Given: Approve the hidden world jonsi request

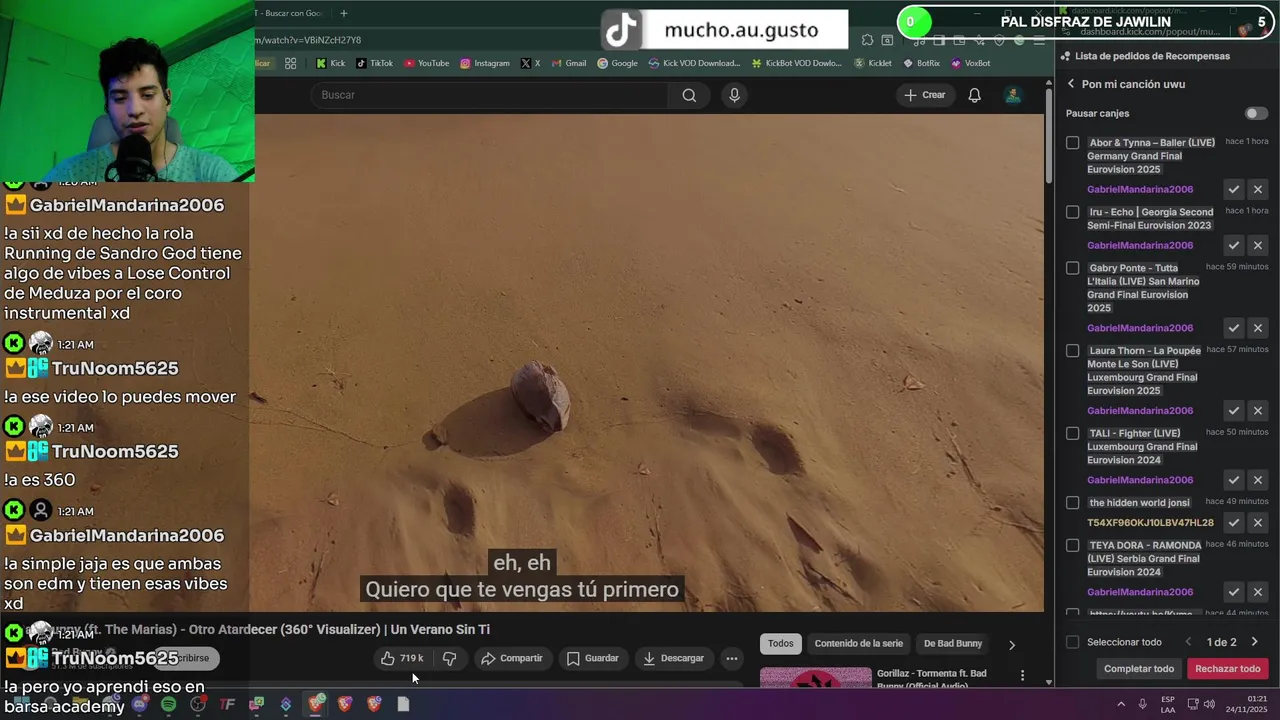Looking at the screenshot, I should (1234, 522).
